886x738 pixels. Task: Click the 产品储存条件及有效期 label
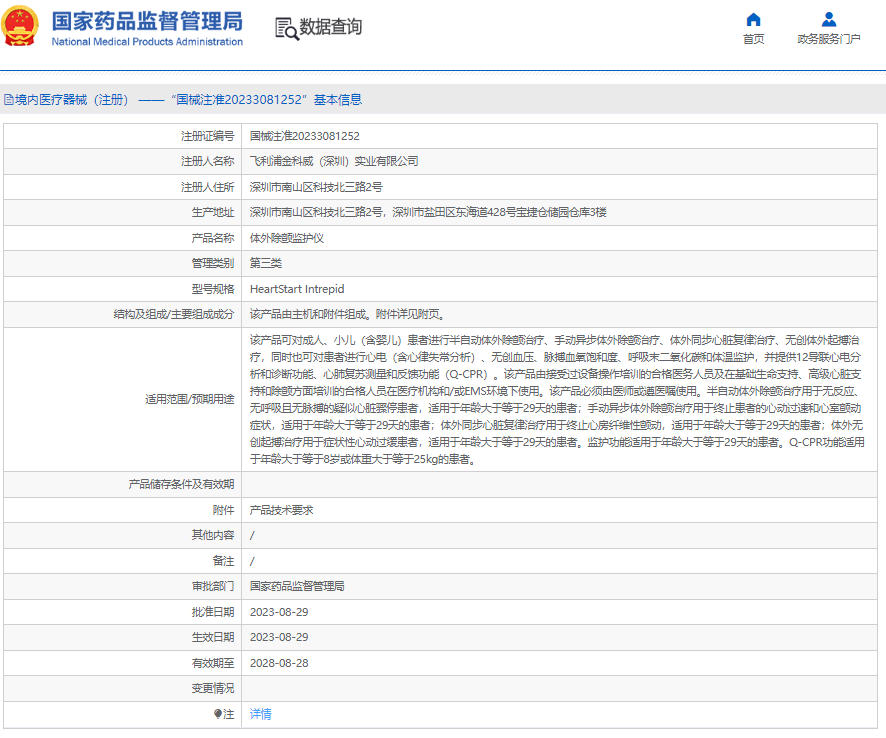[x=181, y=484]
